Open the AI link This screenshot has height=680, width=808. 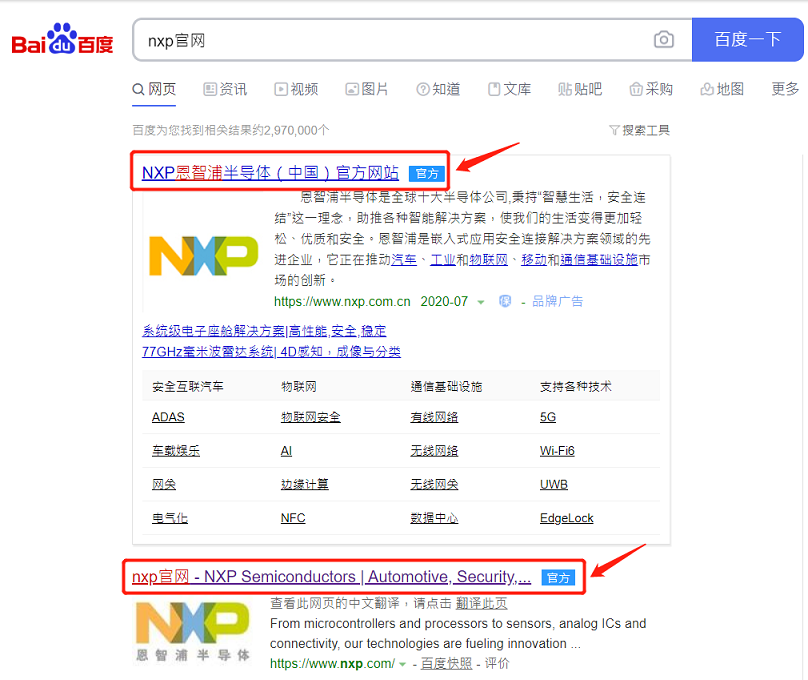tap(286, 451)
